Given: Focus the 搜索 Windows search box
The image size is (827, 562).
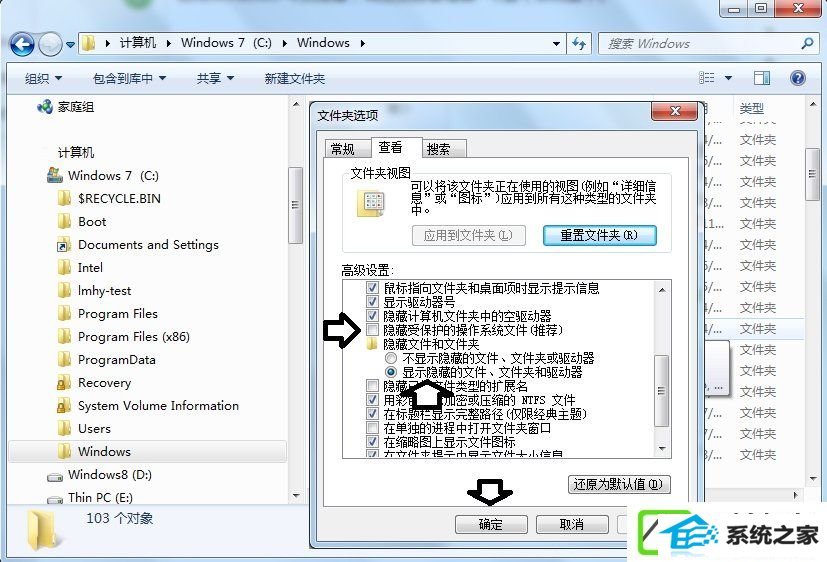Looking at the screenshot, I should pyautogui.click(x=707, y=44).
